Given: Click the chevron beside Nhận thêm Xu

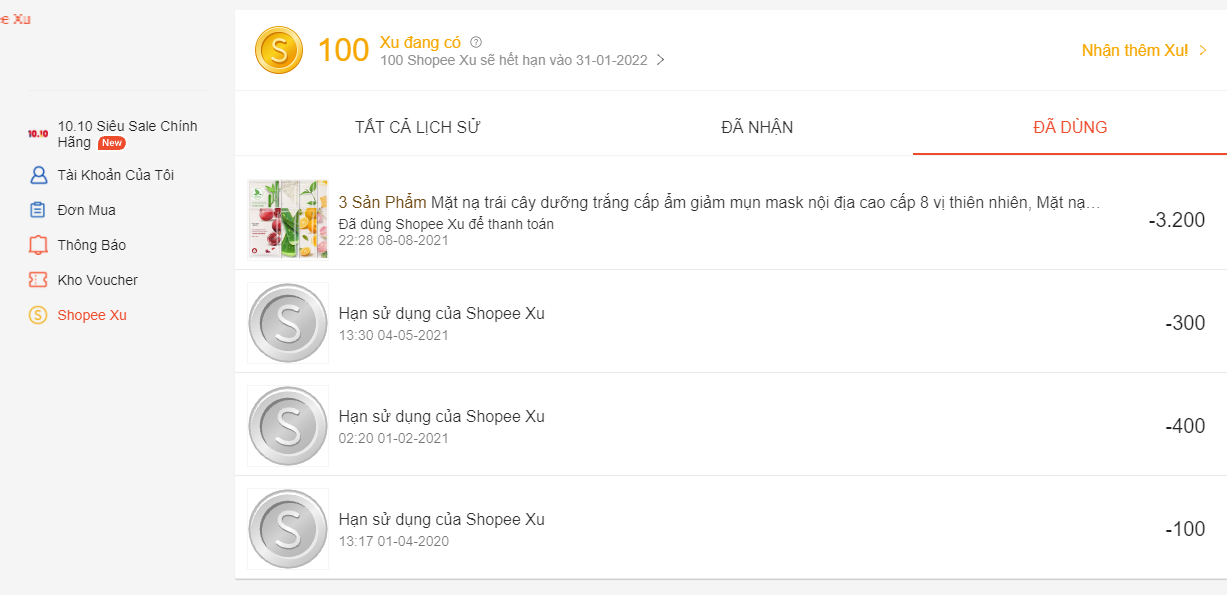Looking at the screenshot, I should point(1203,50).
